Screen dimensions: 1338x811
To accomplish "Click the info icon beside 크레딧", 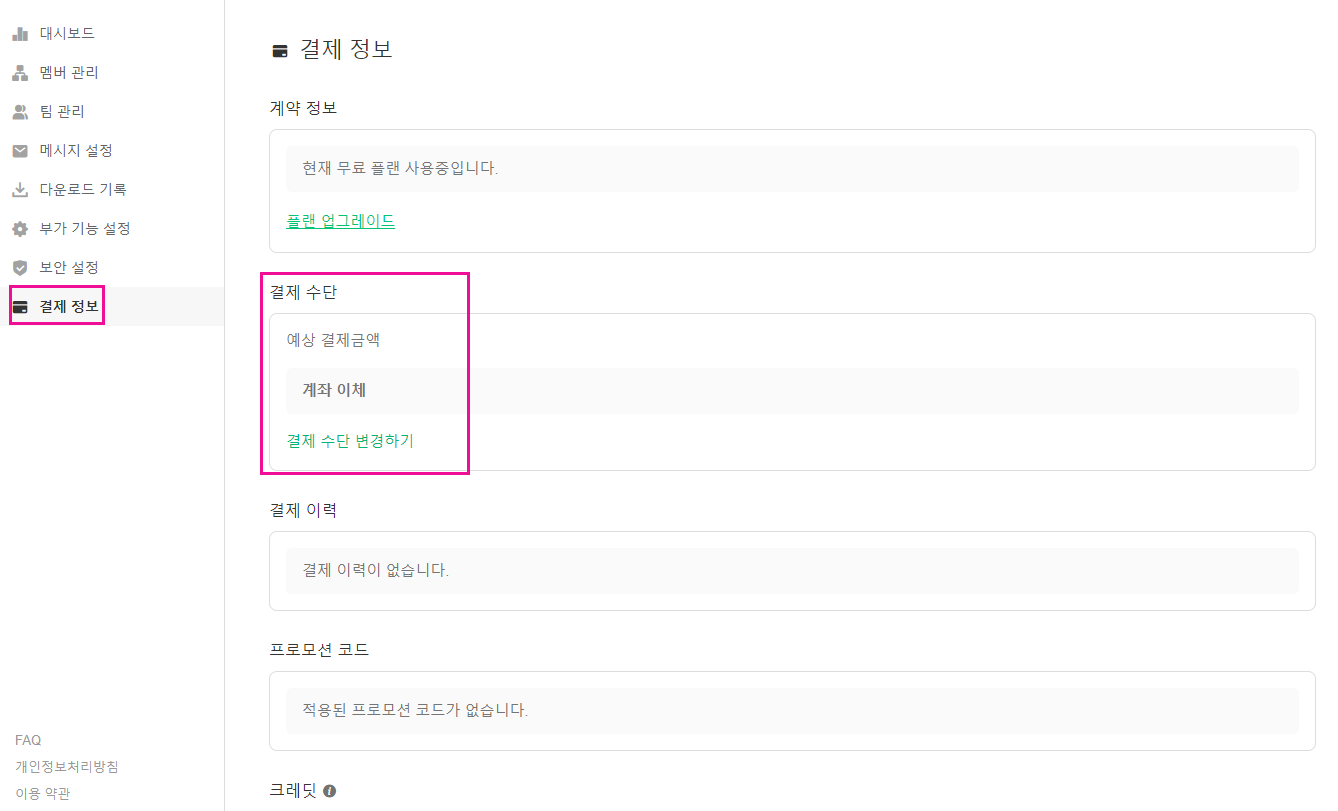I will [329, 791].
